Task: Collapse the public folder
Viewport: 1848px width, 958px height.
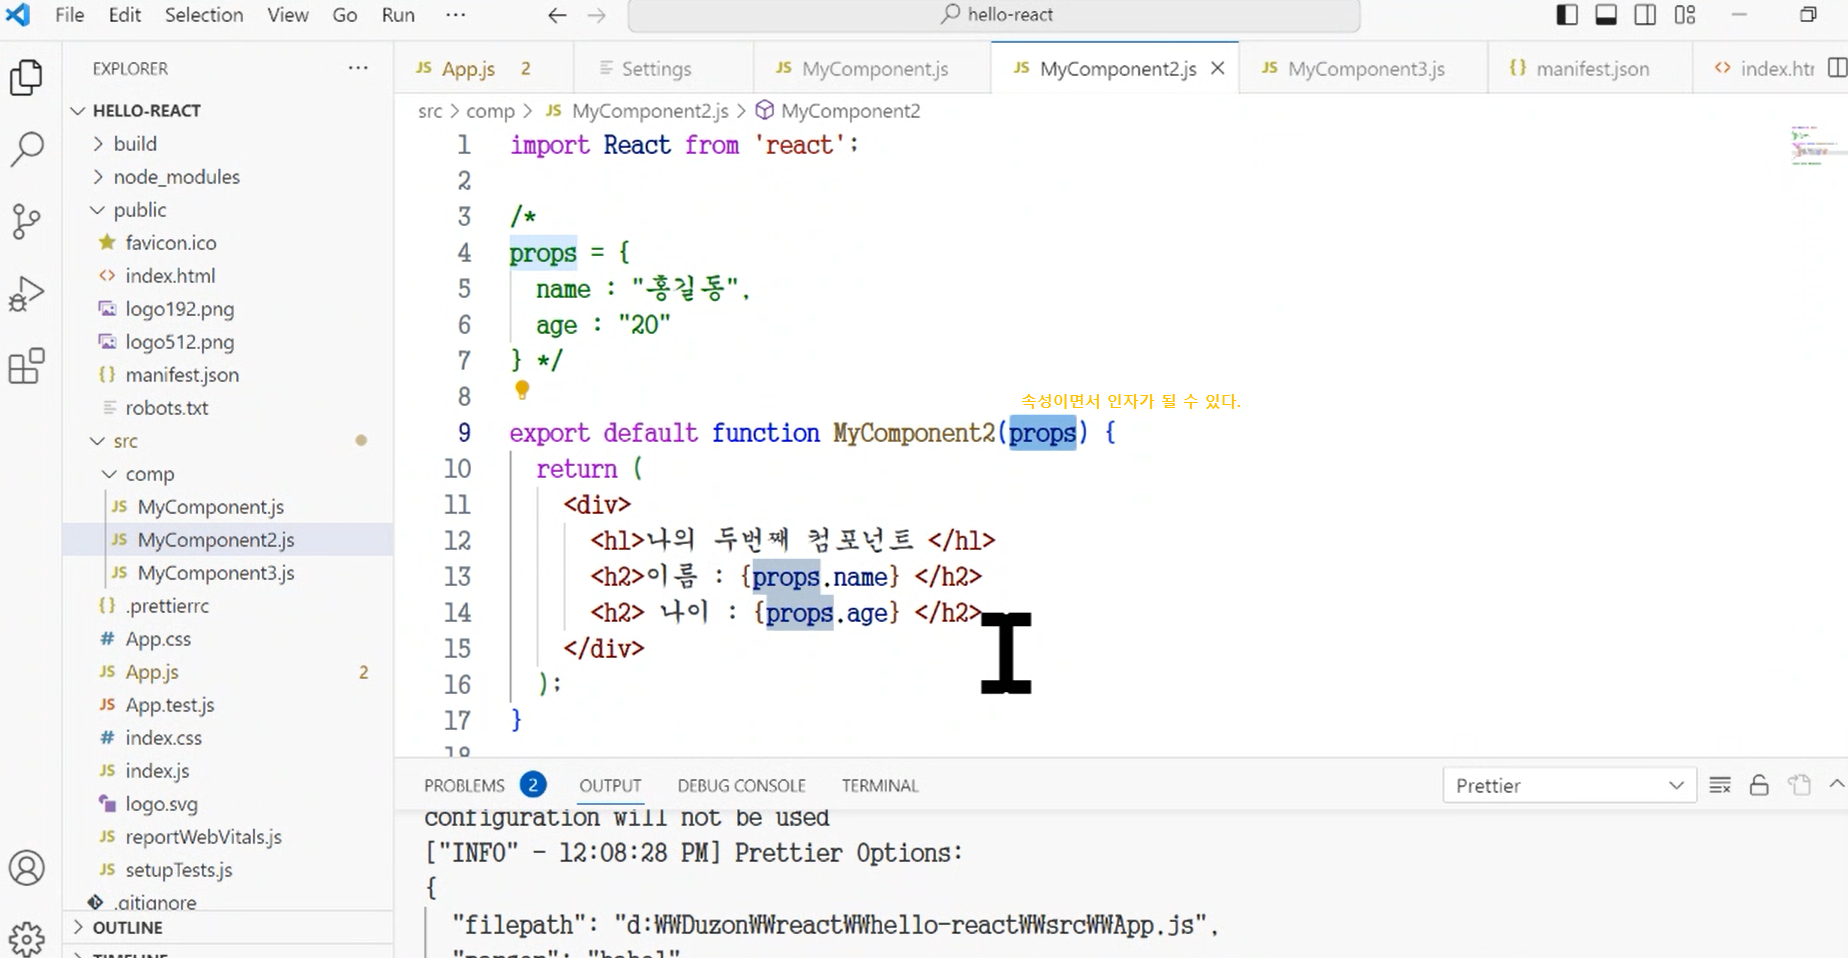Action: pyautogui.click(x=98, y=210)
